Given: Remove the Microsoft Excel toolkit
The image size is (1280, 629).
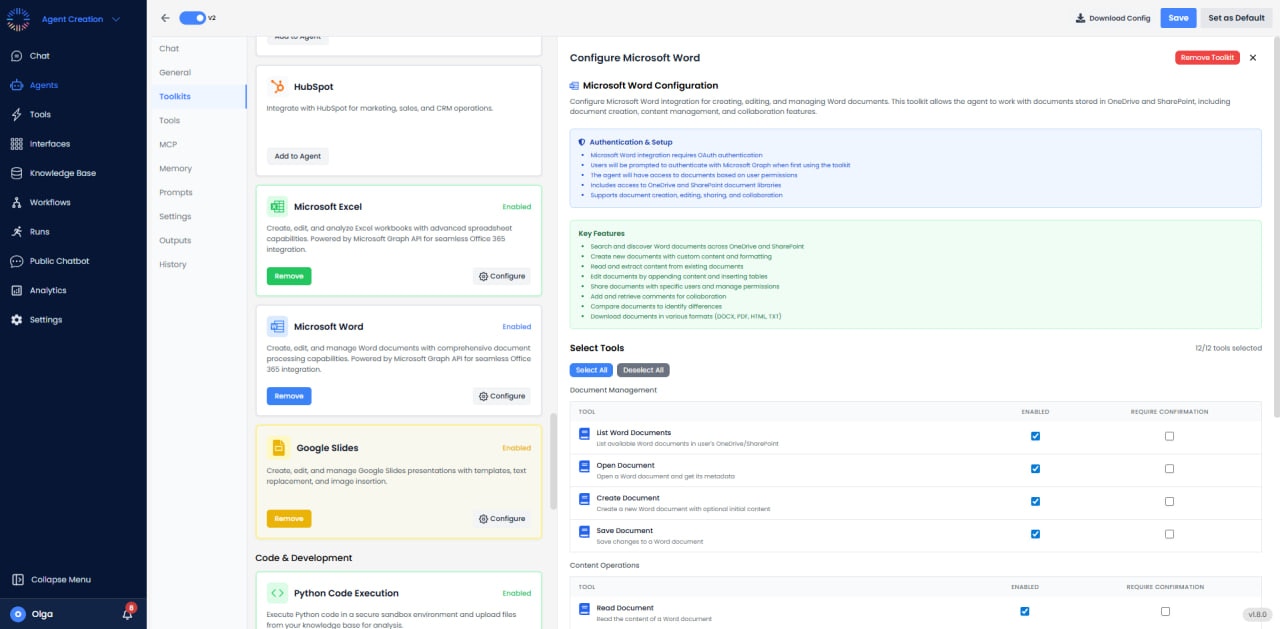Looking at the screenshot, I should pos(289,276).
